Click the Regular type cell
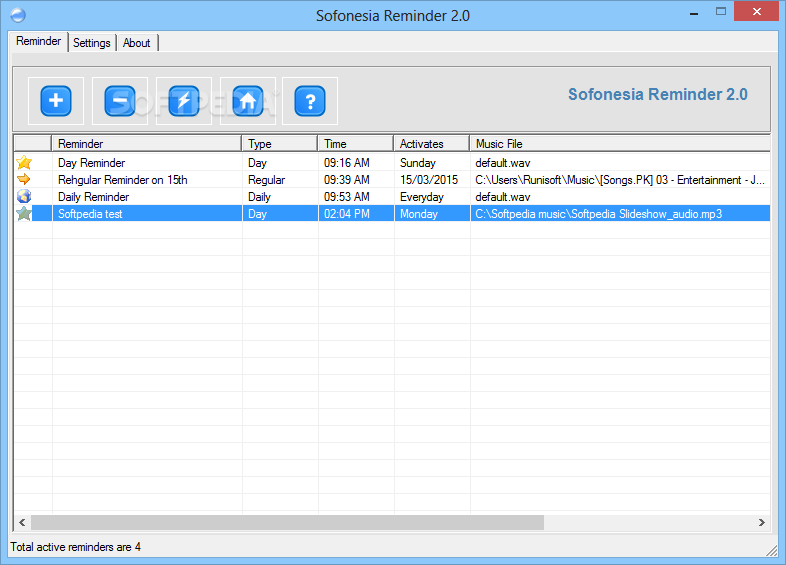This screenshot has width=786, height=565. [266, 180]
